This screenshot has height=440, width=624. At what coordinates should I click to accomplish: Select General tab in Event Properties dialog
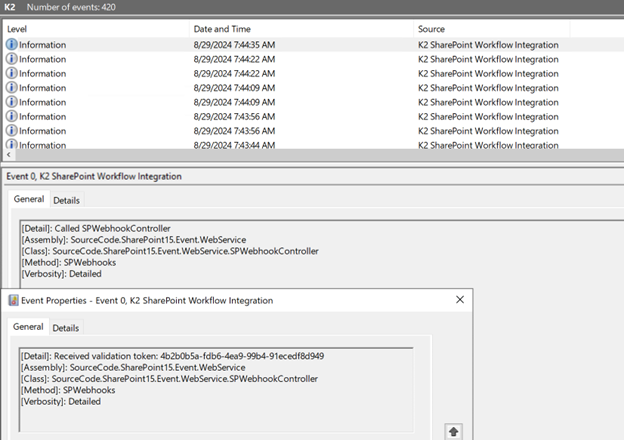coord(28,327)
